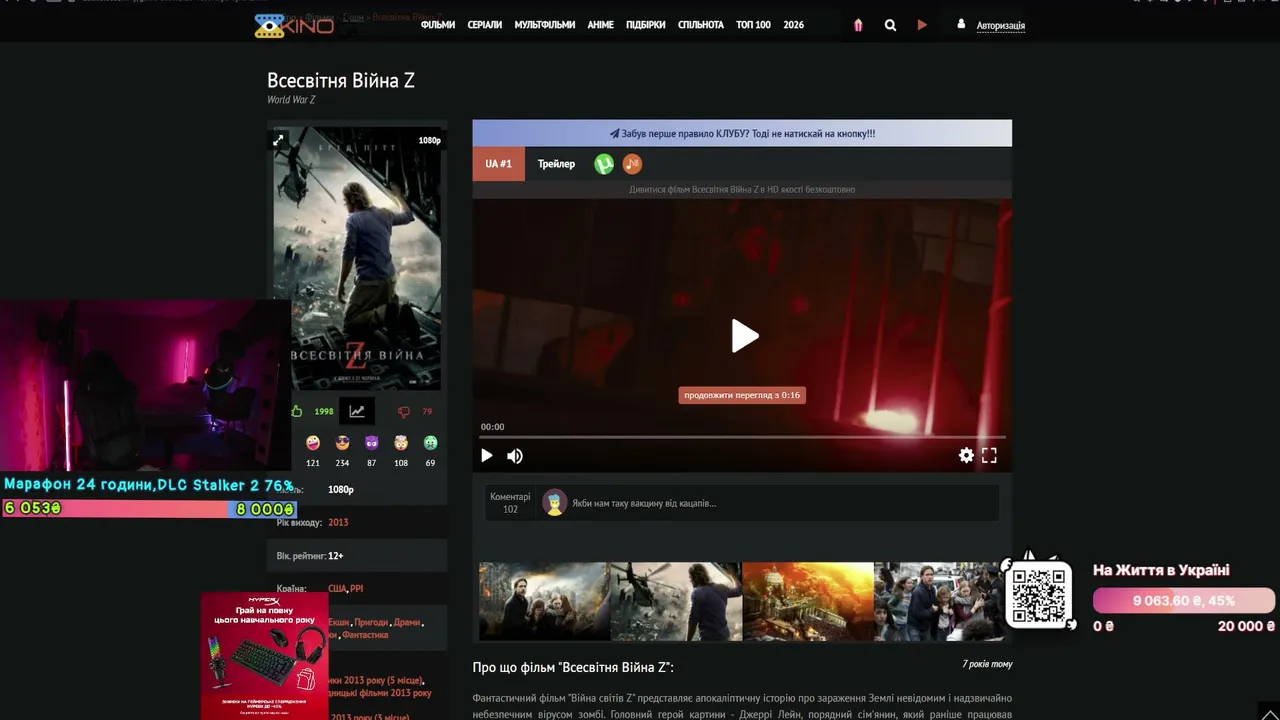
Task: Select the UA #1 player tab
Action: [498, 164]
